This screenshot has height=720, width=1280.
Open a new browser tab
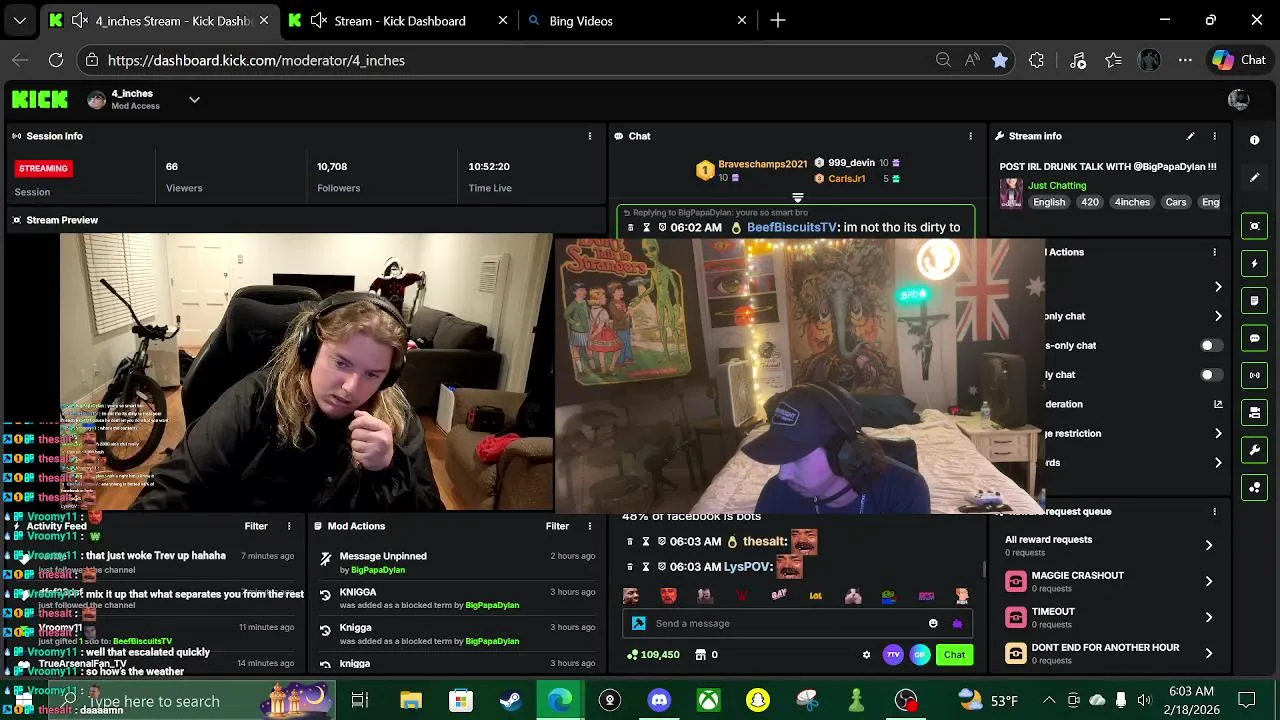click(x=778, y=20)
